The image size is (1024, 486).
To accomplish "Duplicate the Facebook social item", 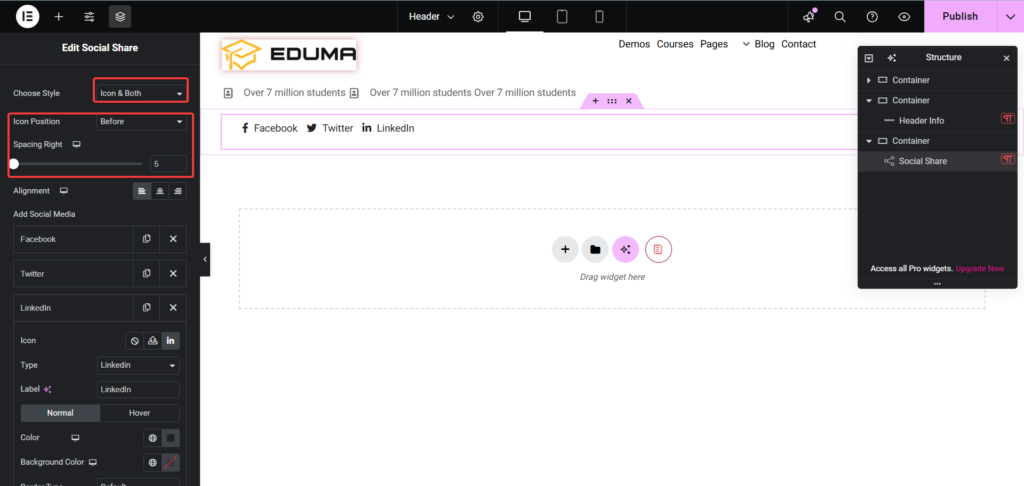I will click(147, 239).
